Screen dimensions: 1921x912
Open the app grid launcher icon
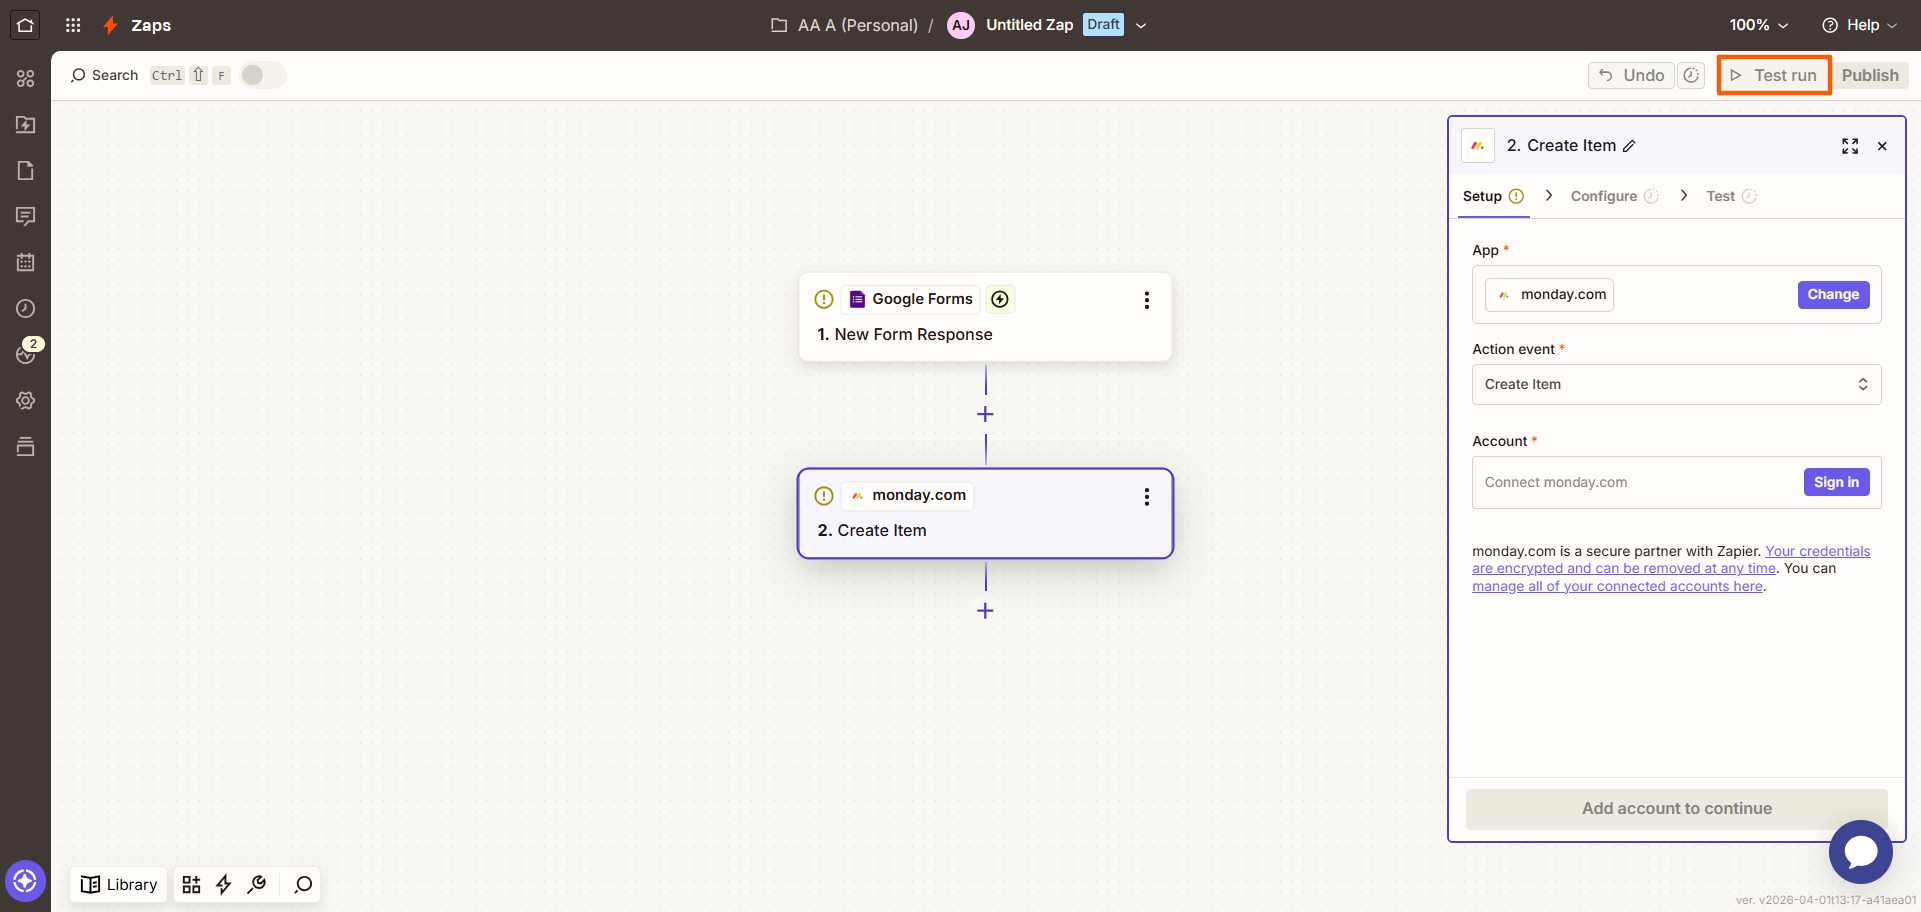coord(72,25)
